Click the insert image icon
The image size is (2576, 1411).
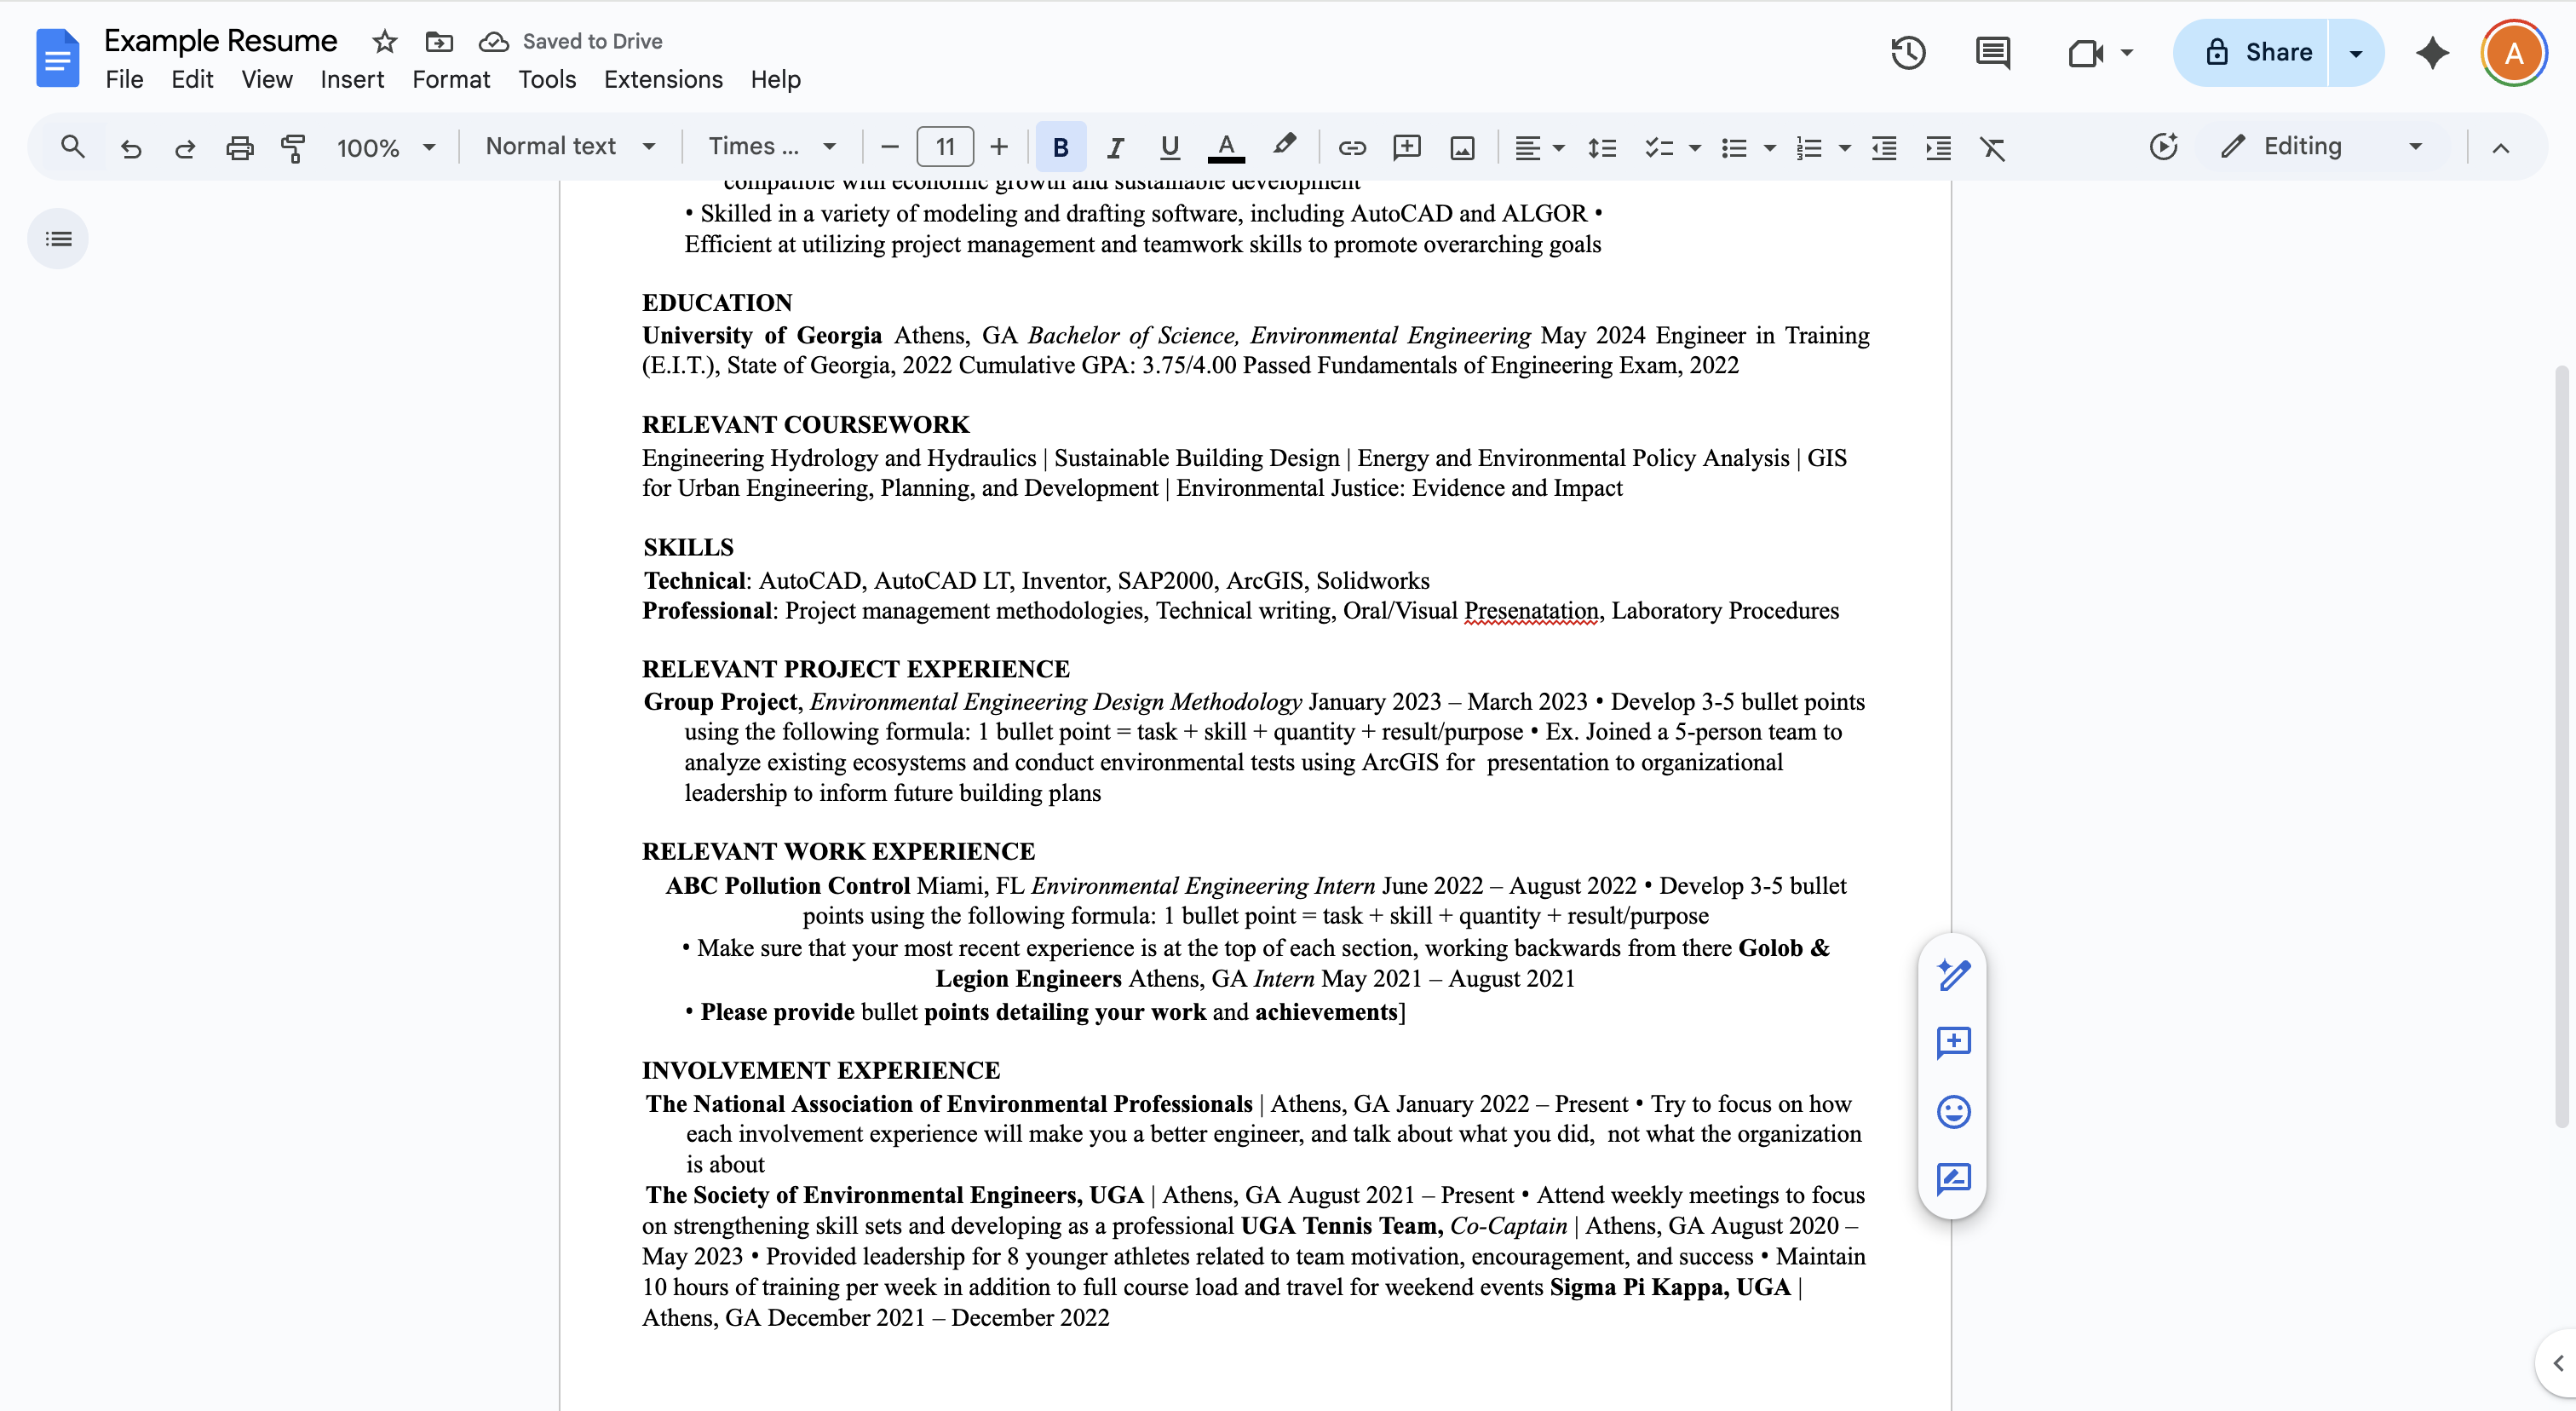click(1462, 148)
